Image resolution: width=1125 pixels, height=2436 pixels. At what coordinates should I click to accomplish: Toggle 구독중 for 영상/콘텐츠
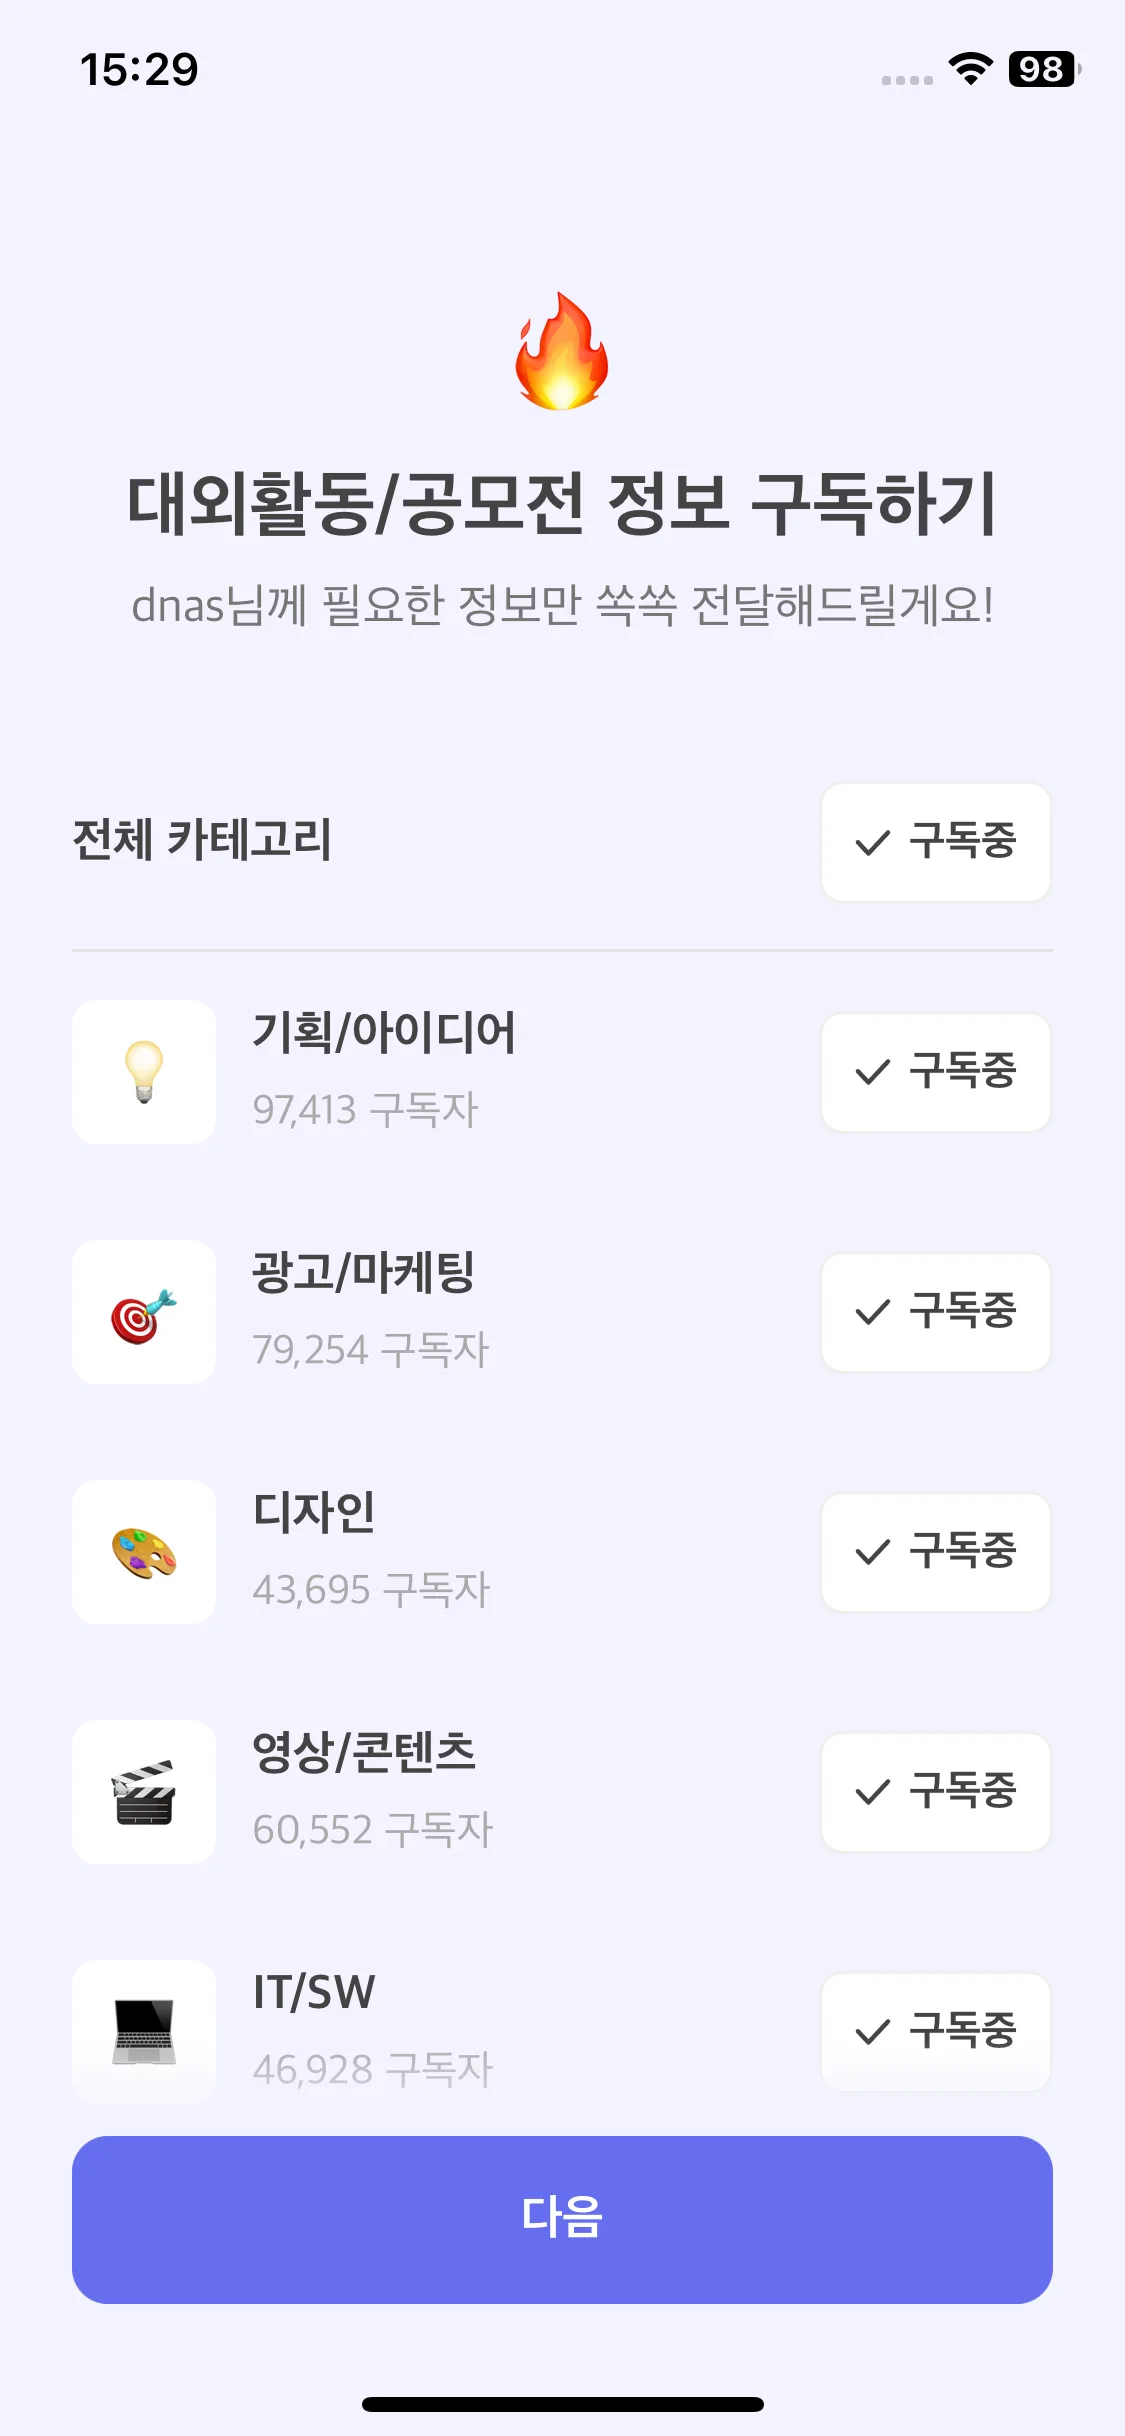pos(936,1792)
